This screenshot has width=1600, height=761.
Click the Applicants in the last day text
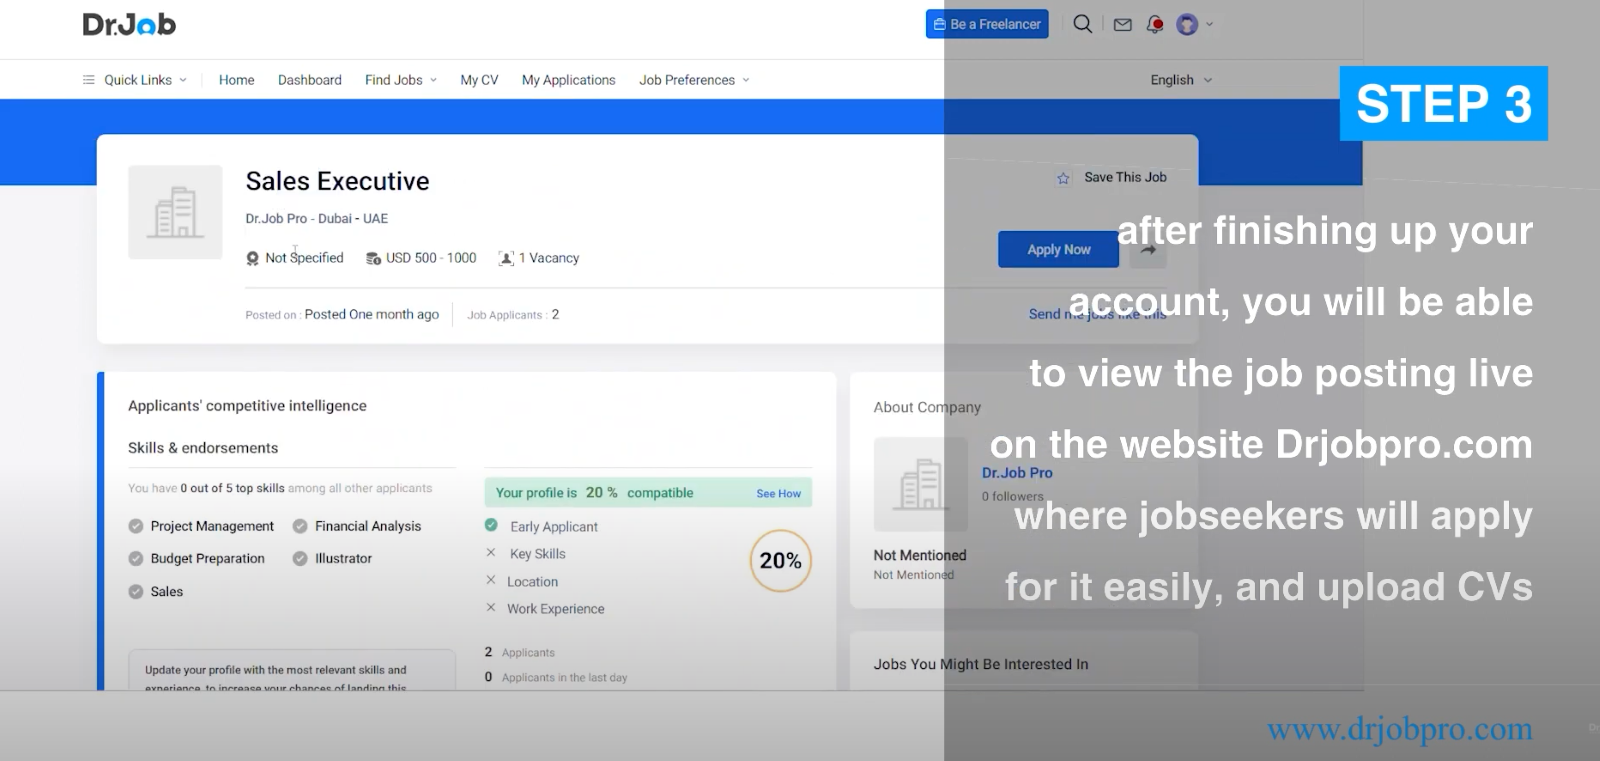click(x=564, y=677)
